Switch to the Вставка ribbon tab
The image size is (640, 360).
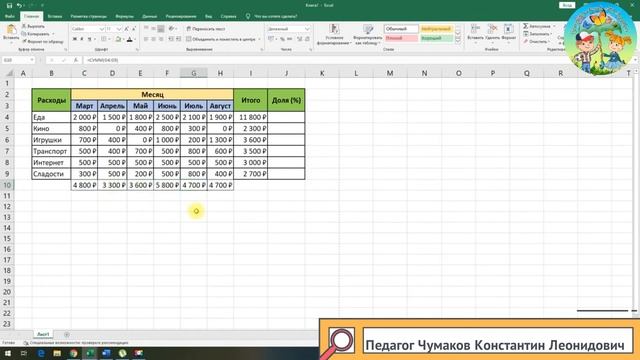pyautogui.click(x=55, y=16)
